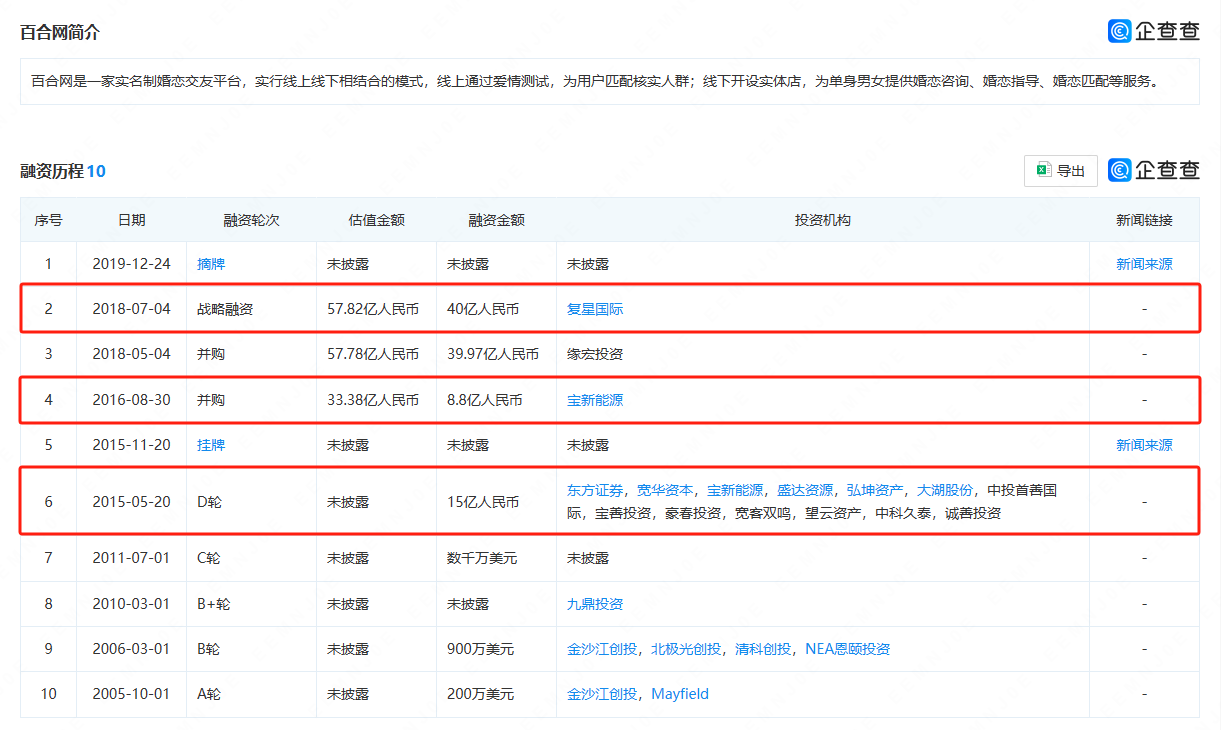
Task: Click the 融资轮次 column header
Action: pos(251,220)
